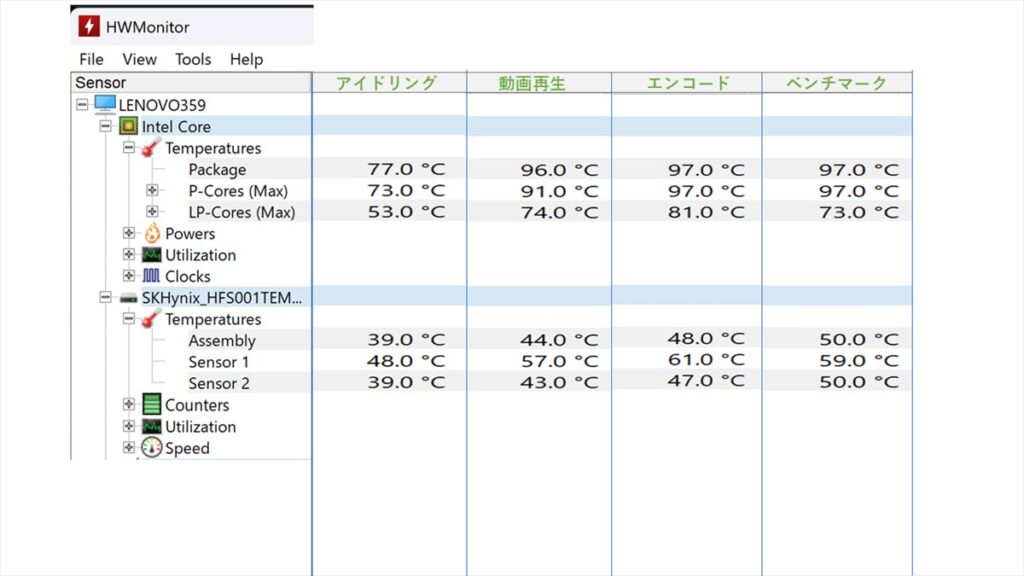
Task: Click the 動画再生 column header
Action: (x=539, y=83)
